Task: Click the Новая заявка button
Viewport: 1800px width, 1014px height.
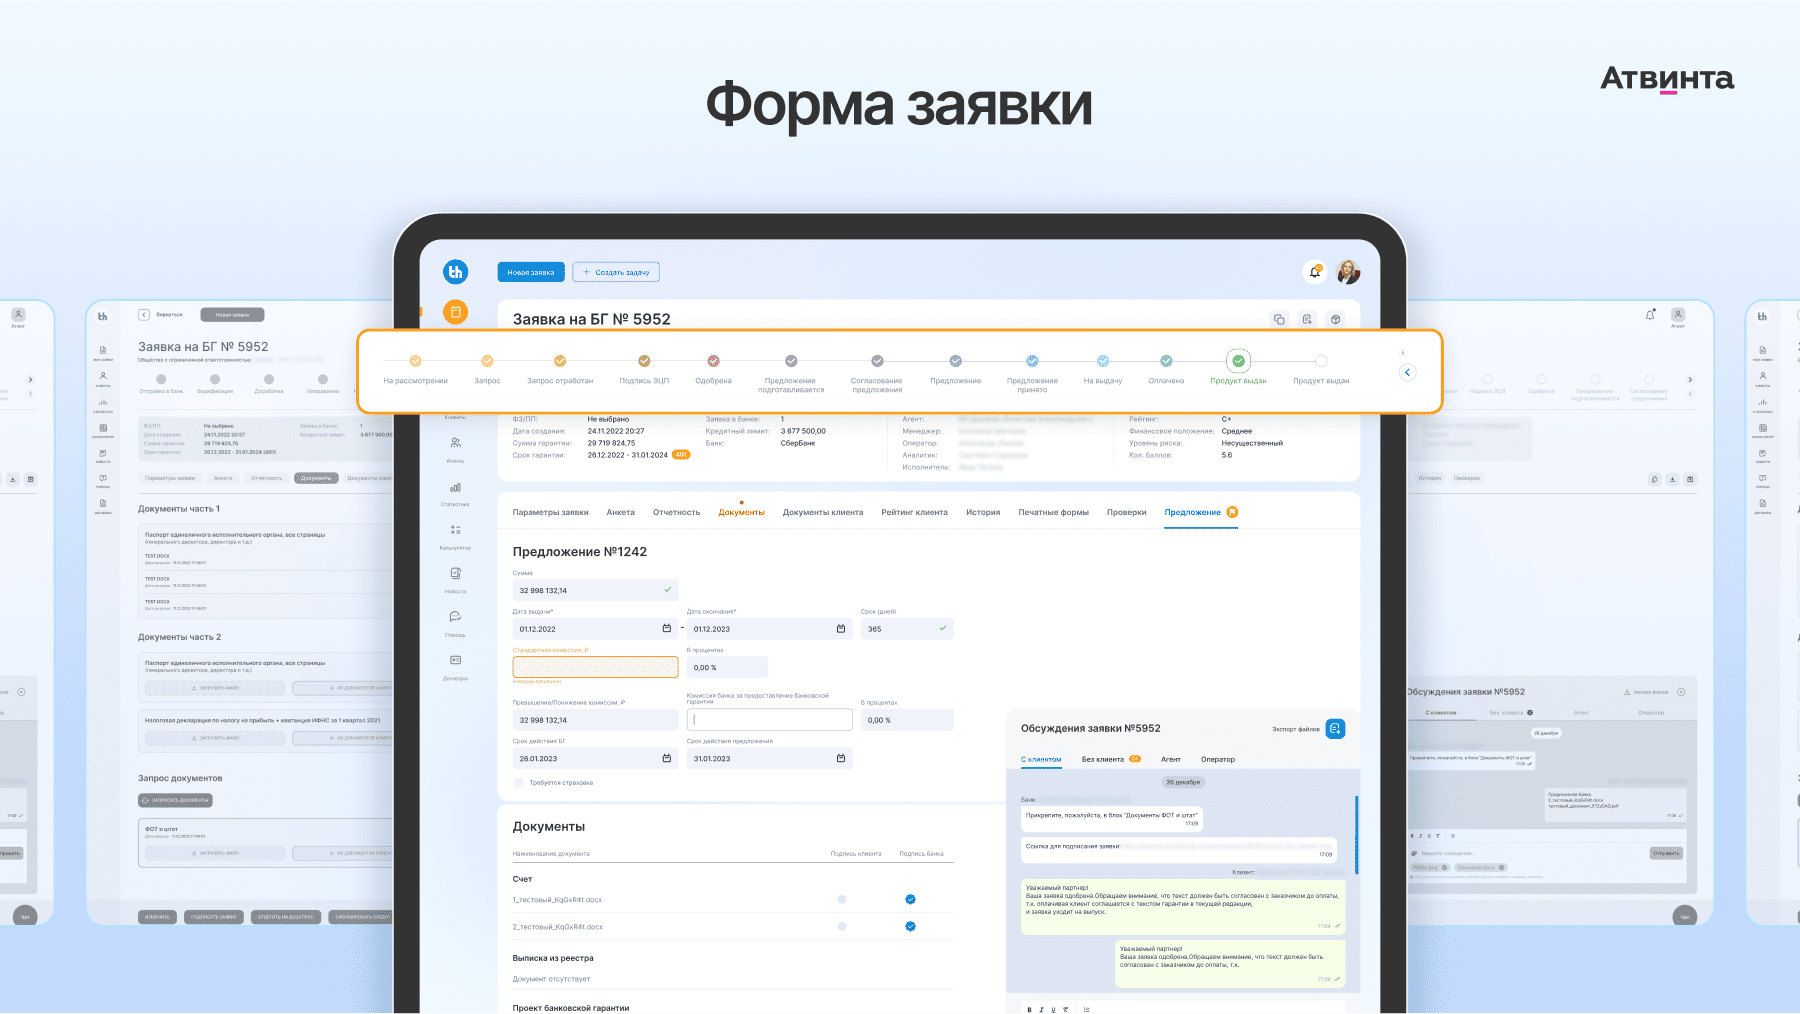Action: [530, 272]
